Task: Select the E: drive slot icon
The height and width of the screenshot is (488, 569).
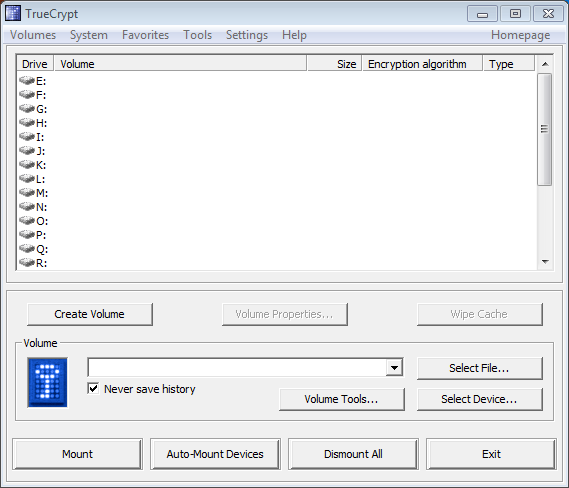Action: (x=27, y=80)
